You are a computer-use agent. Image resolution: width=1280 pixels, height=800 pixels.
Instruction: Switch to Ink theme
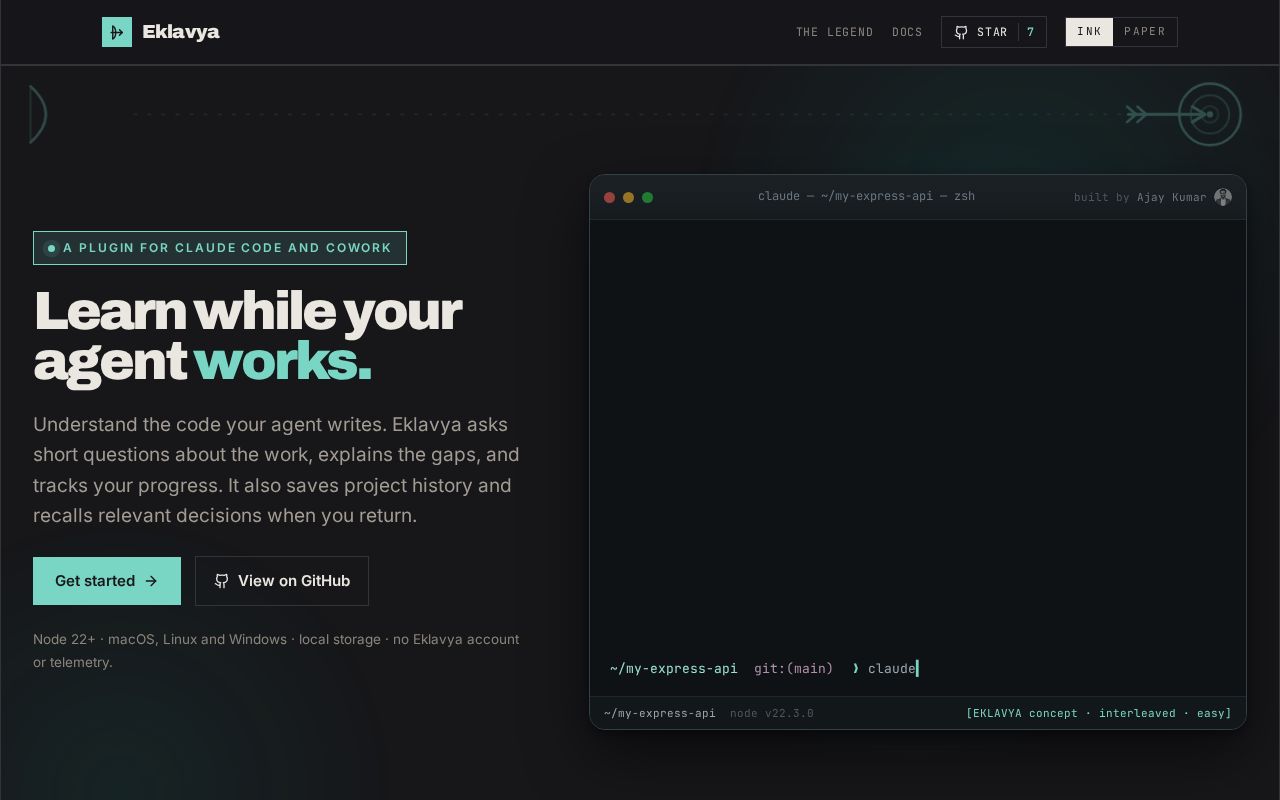(x=1089, y=32)
